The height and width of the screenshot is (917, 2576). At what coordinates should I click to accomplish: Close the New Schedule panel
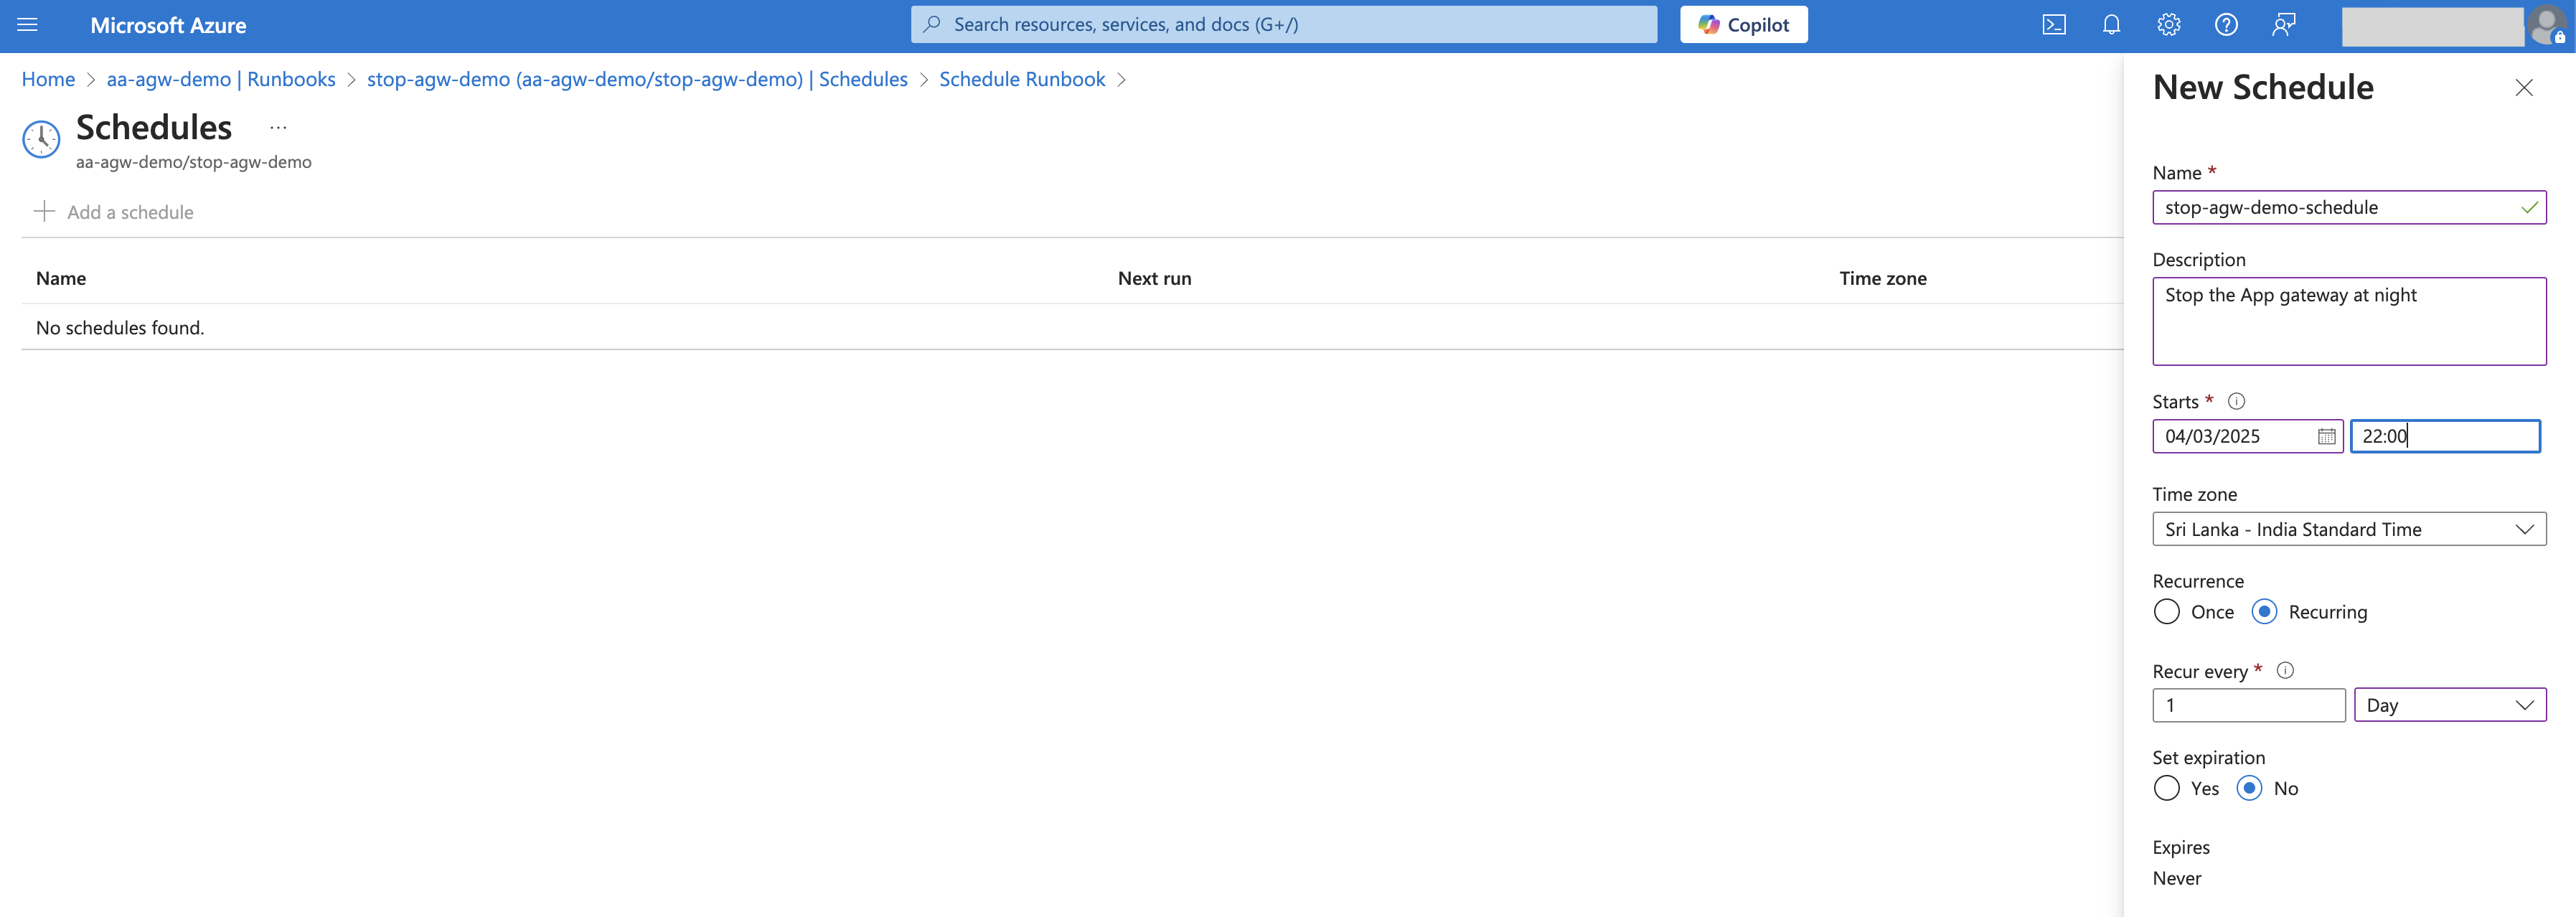pos(2524,88)
